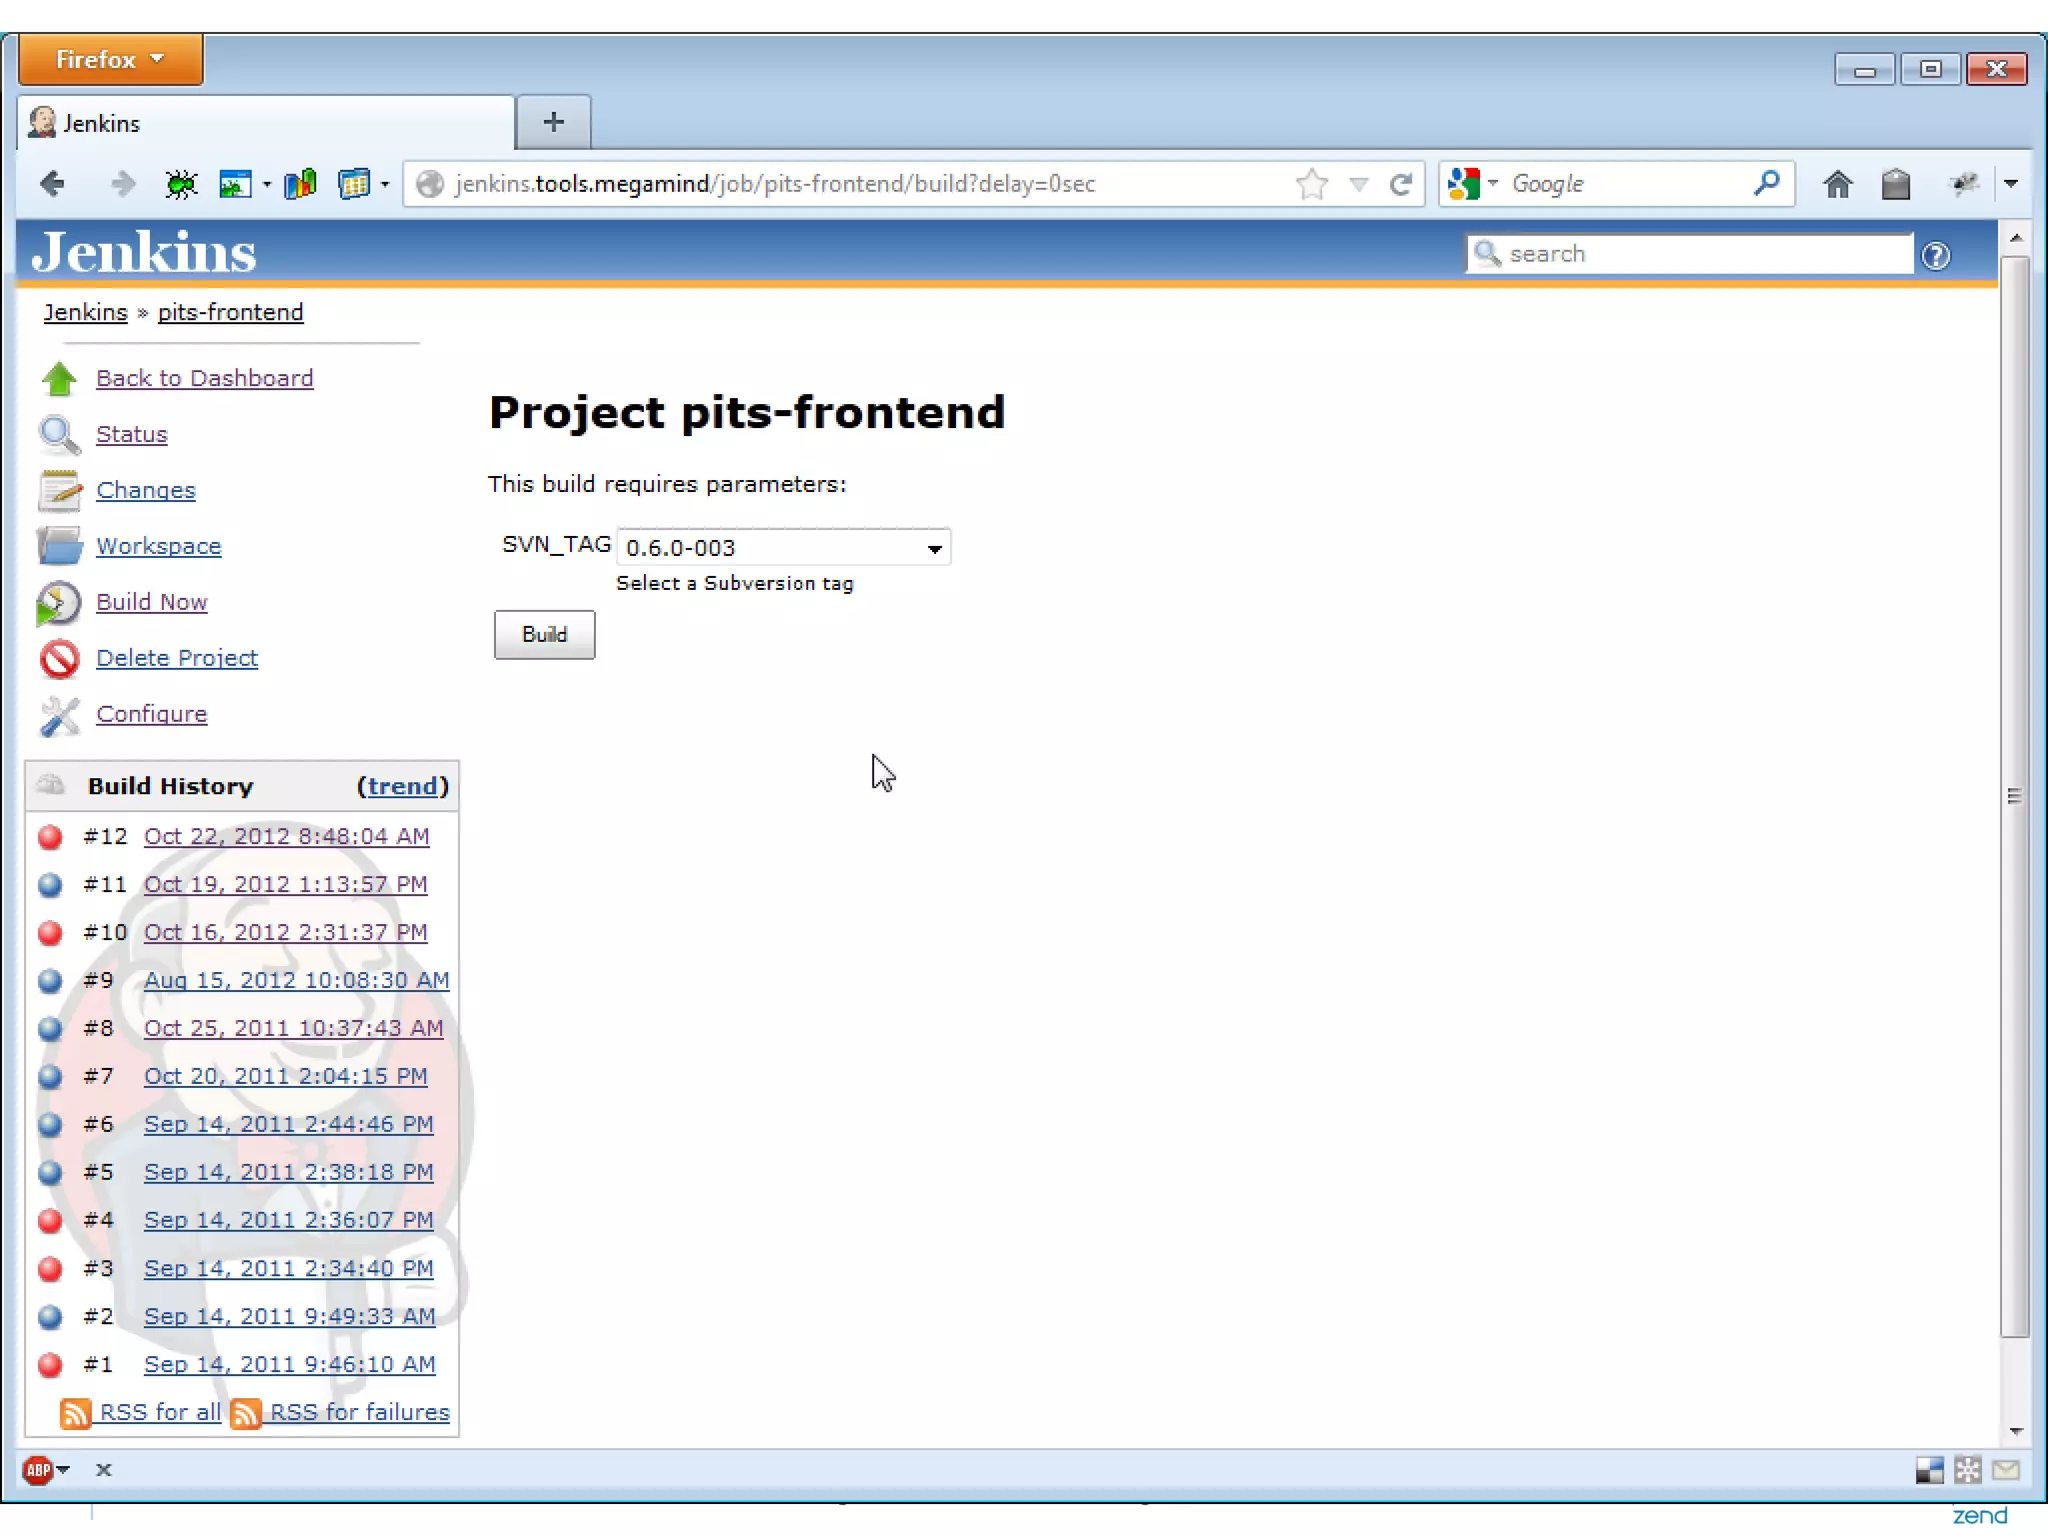Open build #9 Aug 15, 2012

pos(297,980)
